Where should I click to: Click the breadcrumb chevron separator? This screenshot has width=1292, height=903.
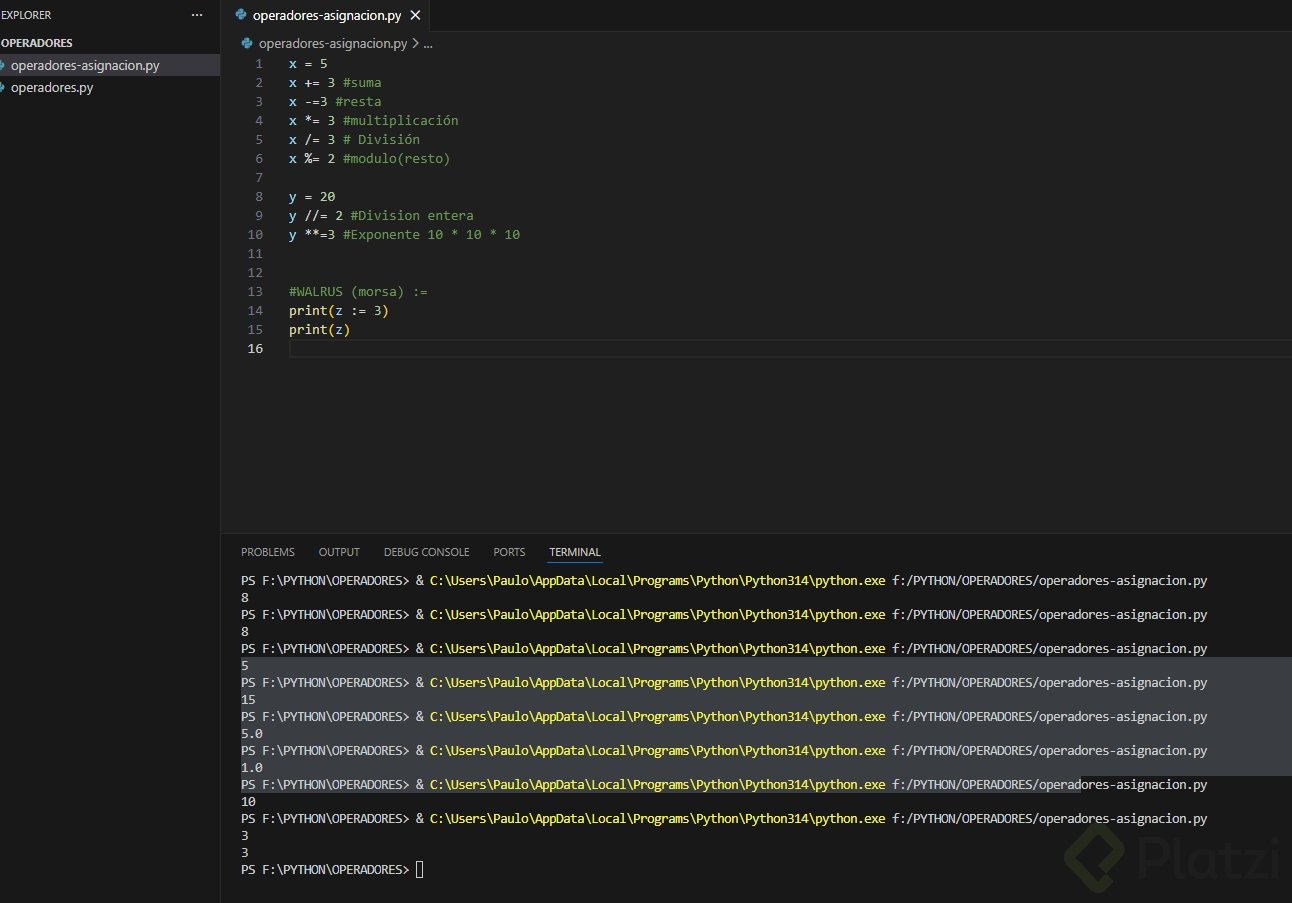point(414,44)
